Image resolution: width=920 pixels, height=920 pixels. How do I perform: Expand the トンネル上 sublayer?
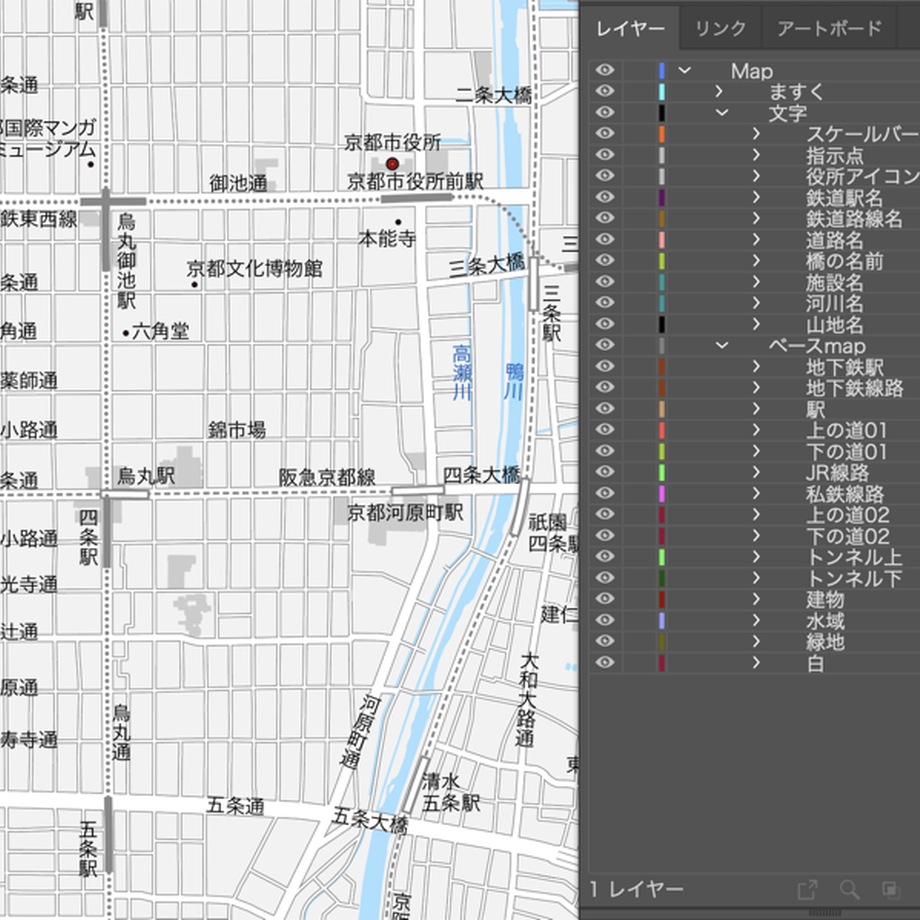coord(757,556)
